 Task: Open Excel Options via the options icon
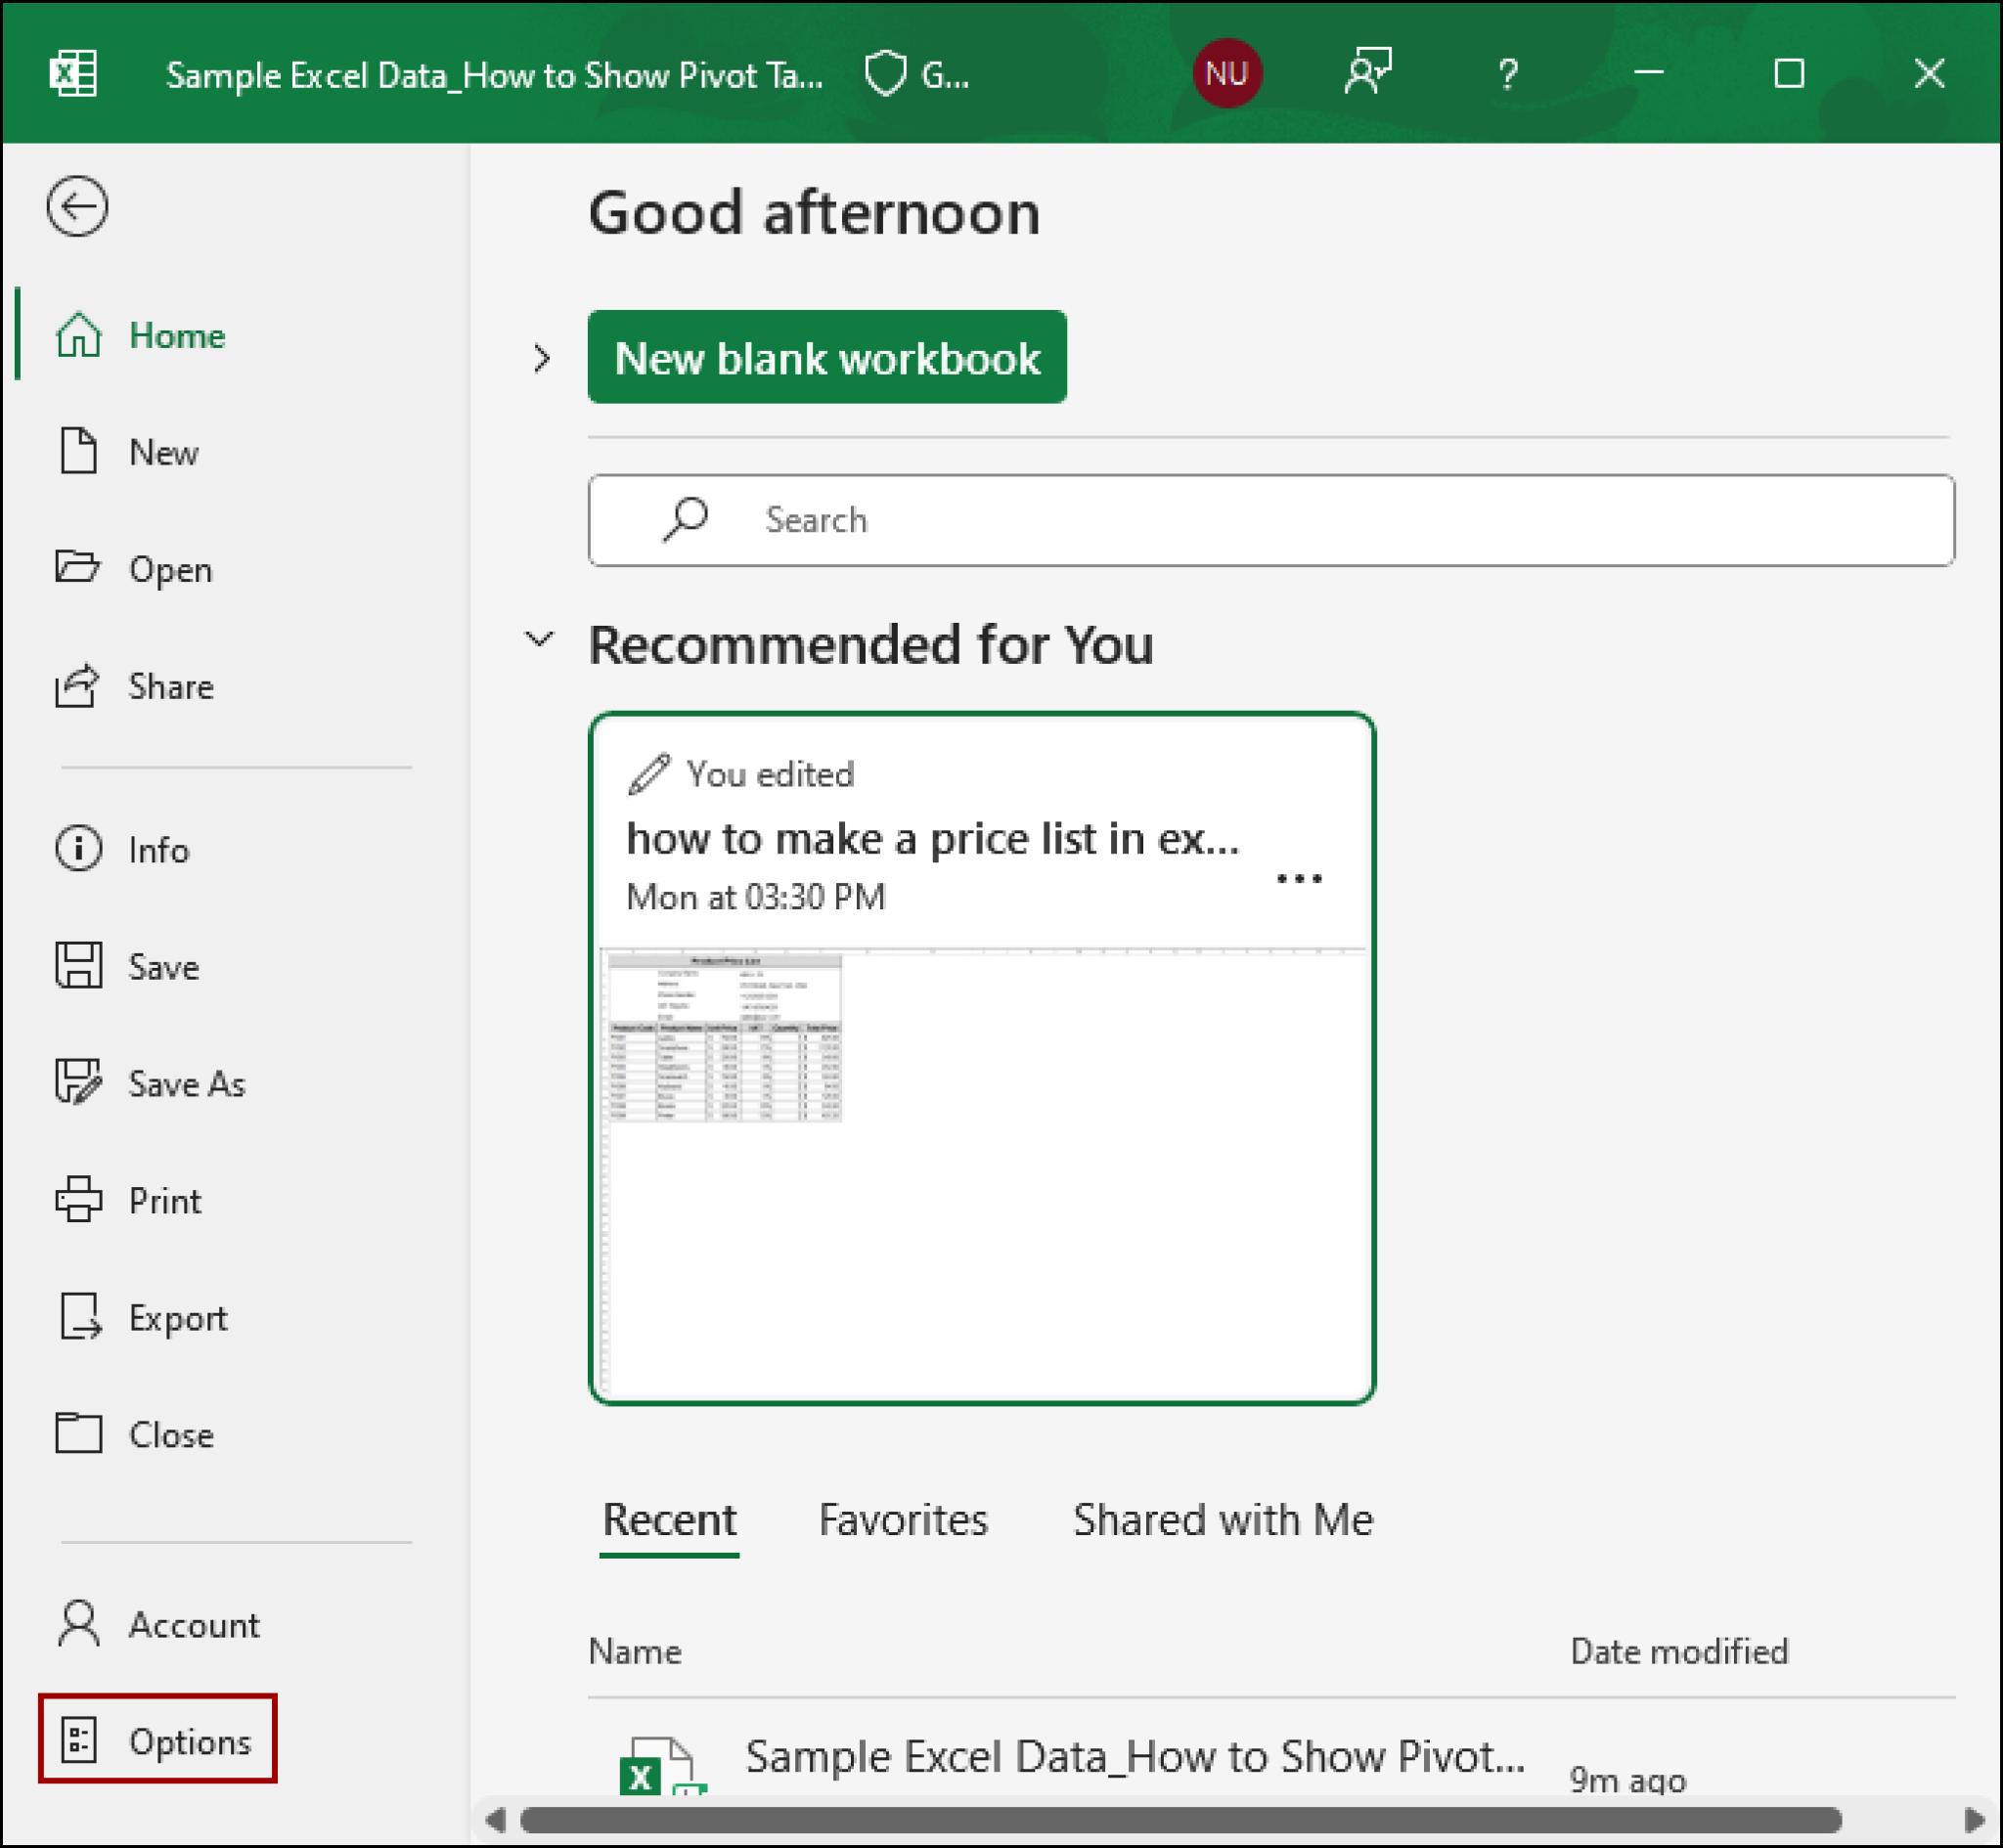click(x=80, y=1740)
